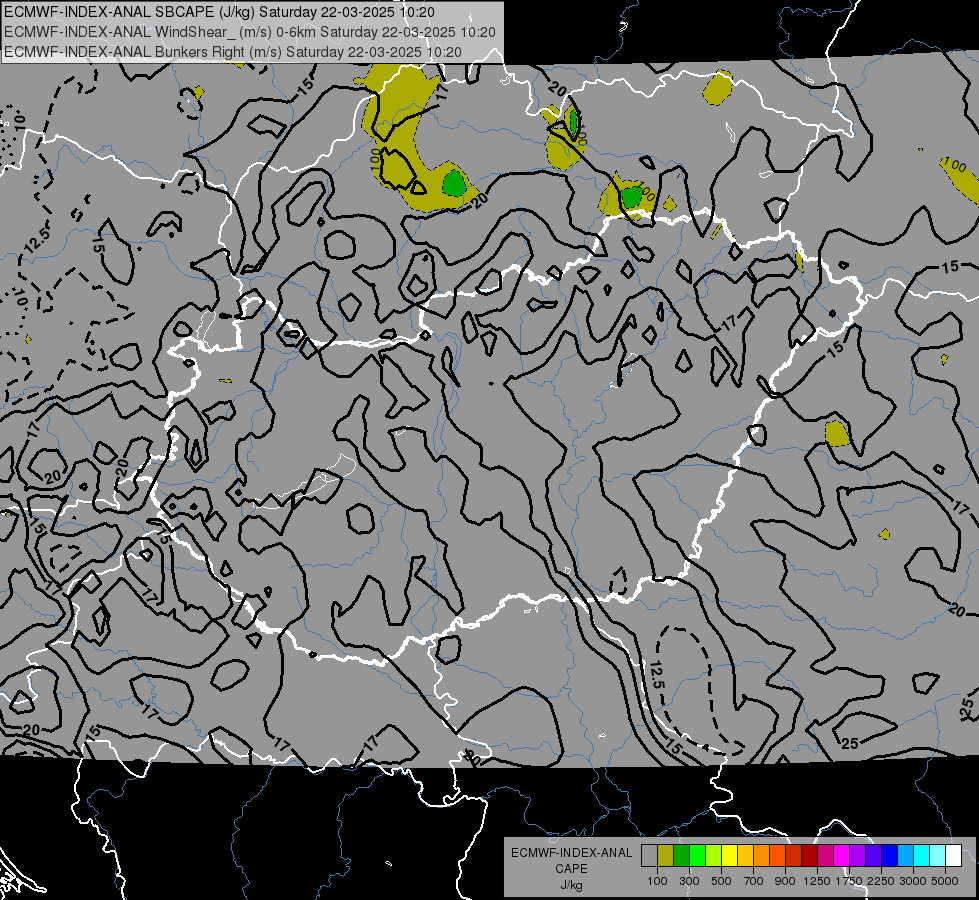Click the legend tick value 3000

pos(913,881)
